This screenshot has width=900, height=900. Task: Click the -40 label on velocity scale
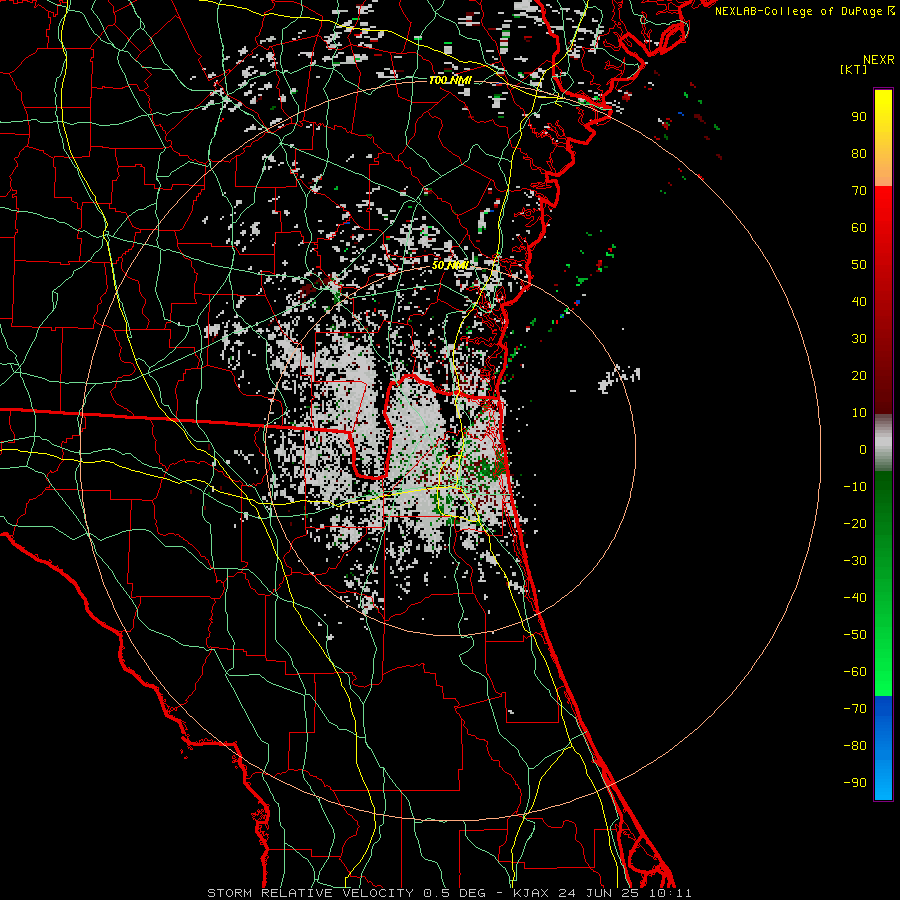[x=855, y=598]
